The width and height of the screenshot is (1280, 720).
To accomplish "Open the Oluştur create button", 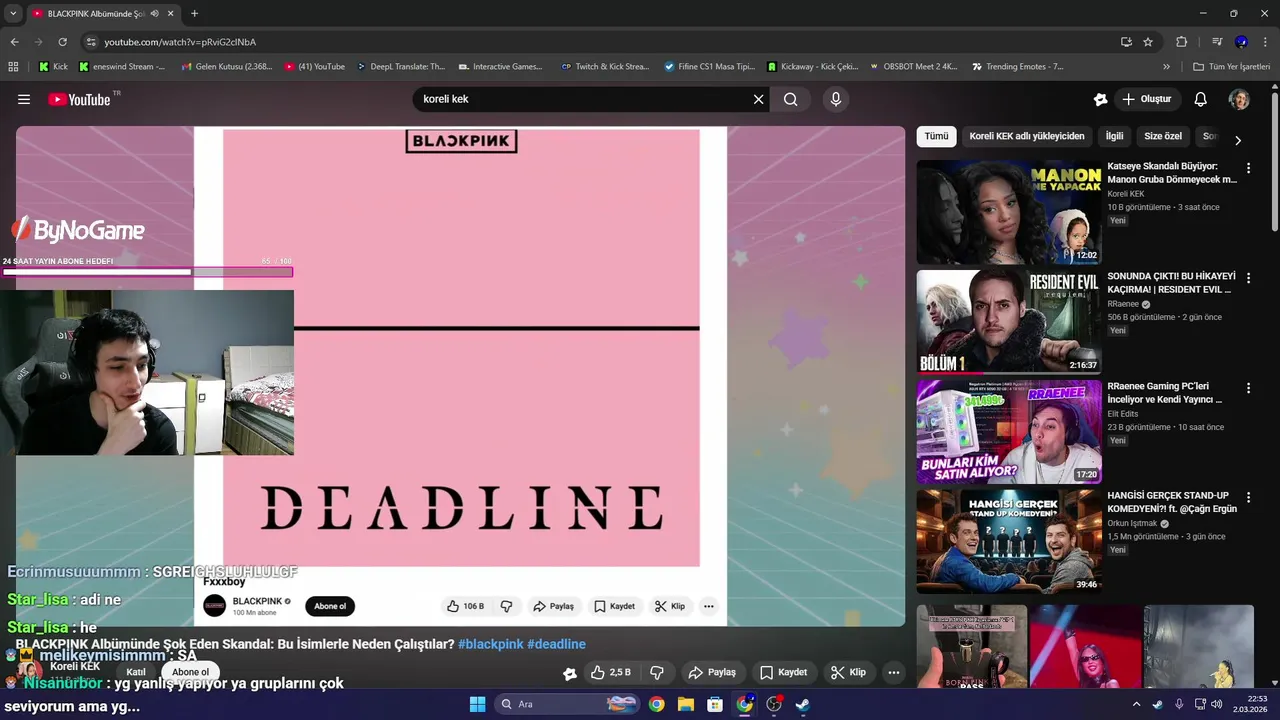I will click(1148, 99).
